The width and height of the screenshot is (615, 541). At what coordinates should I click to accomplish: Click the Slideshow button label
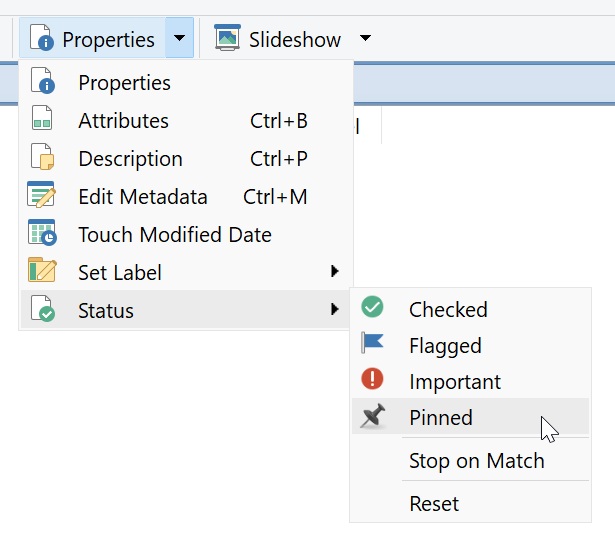(x=295, y=40)
